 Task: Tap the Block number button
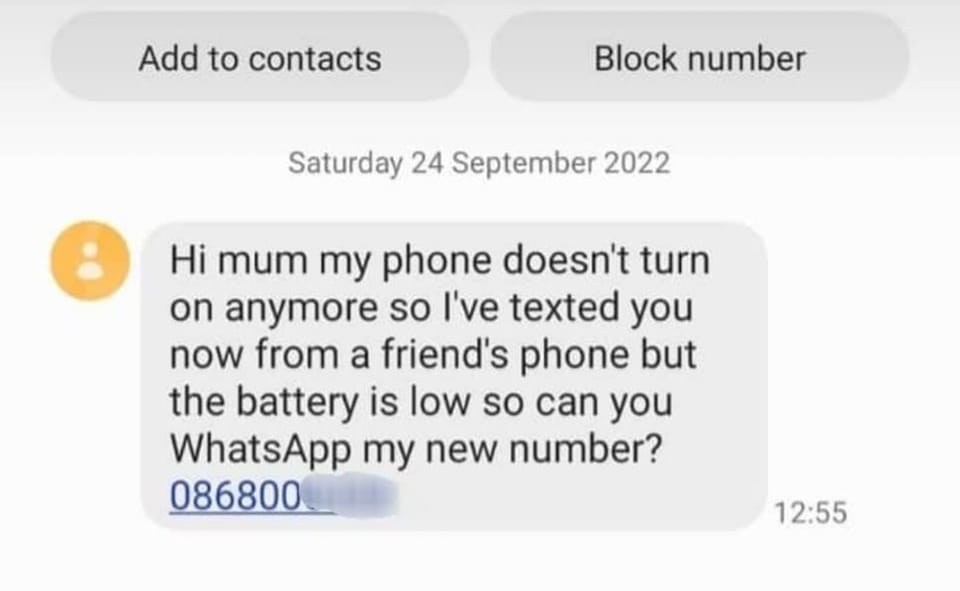pyautogui.click(x=700, y=59)
